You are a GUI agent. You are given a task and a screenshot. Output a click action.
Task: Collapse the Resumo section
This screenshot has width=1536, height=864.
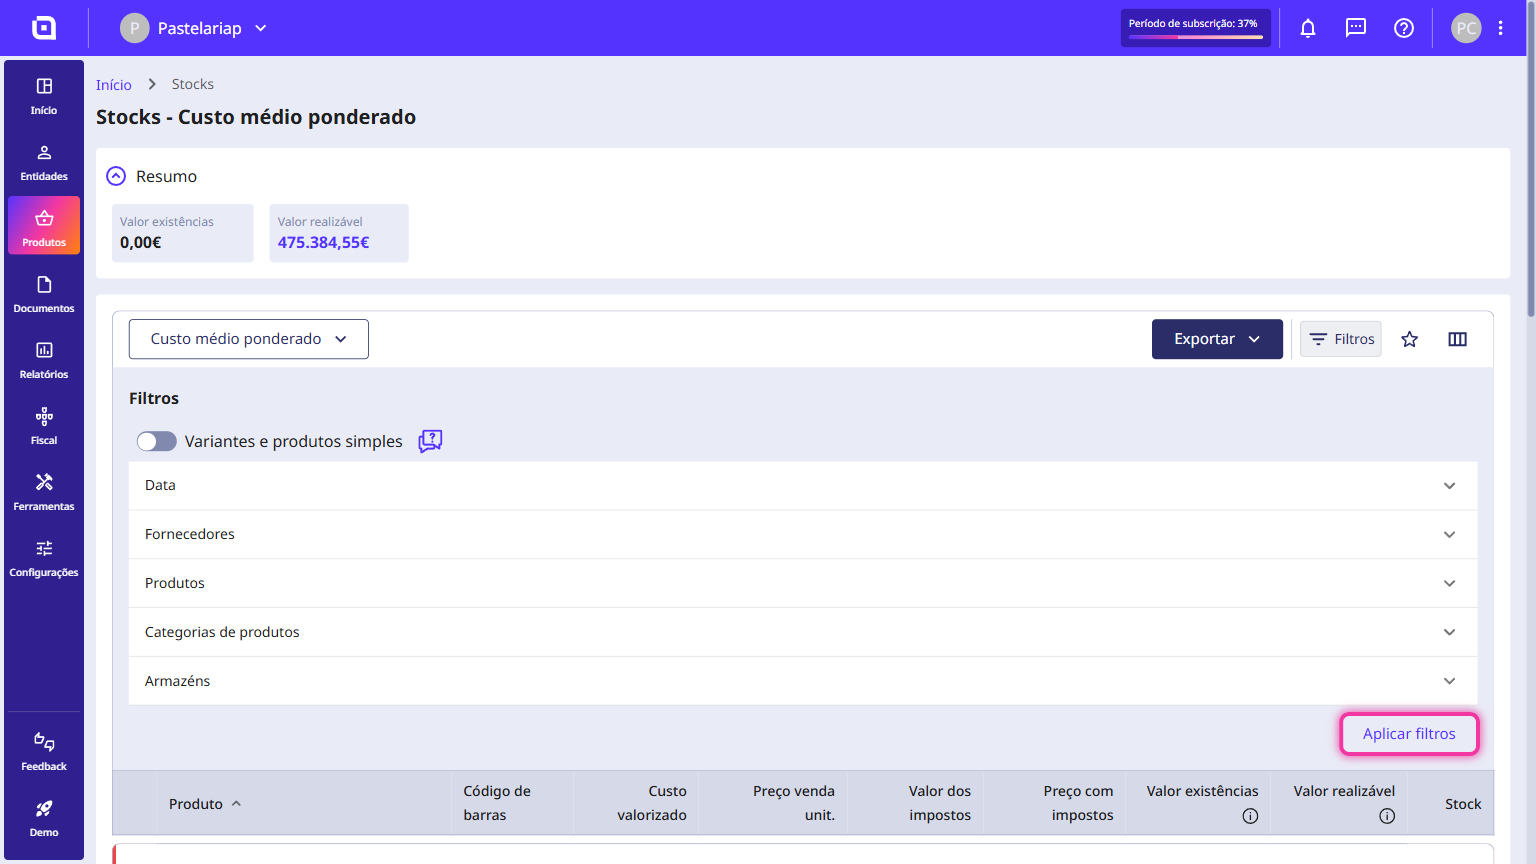117,176
